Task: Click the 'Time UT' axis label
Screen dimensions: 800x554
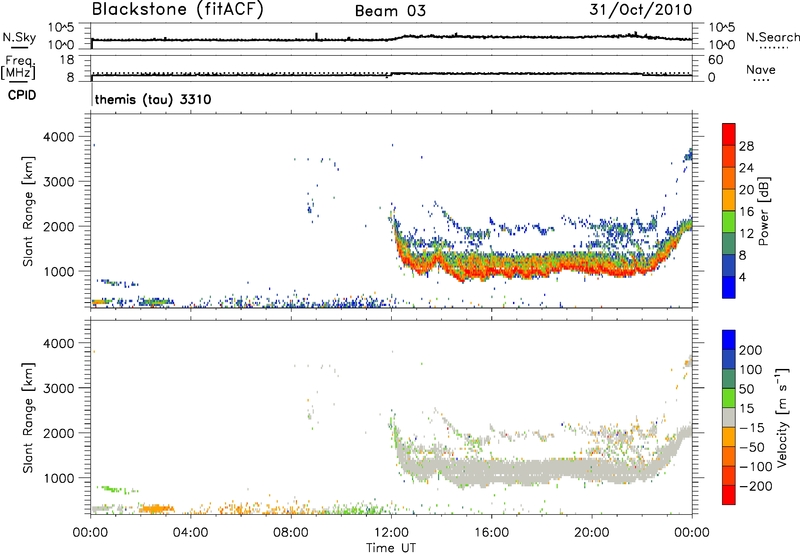Action: click(391, 548)
